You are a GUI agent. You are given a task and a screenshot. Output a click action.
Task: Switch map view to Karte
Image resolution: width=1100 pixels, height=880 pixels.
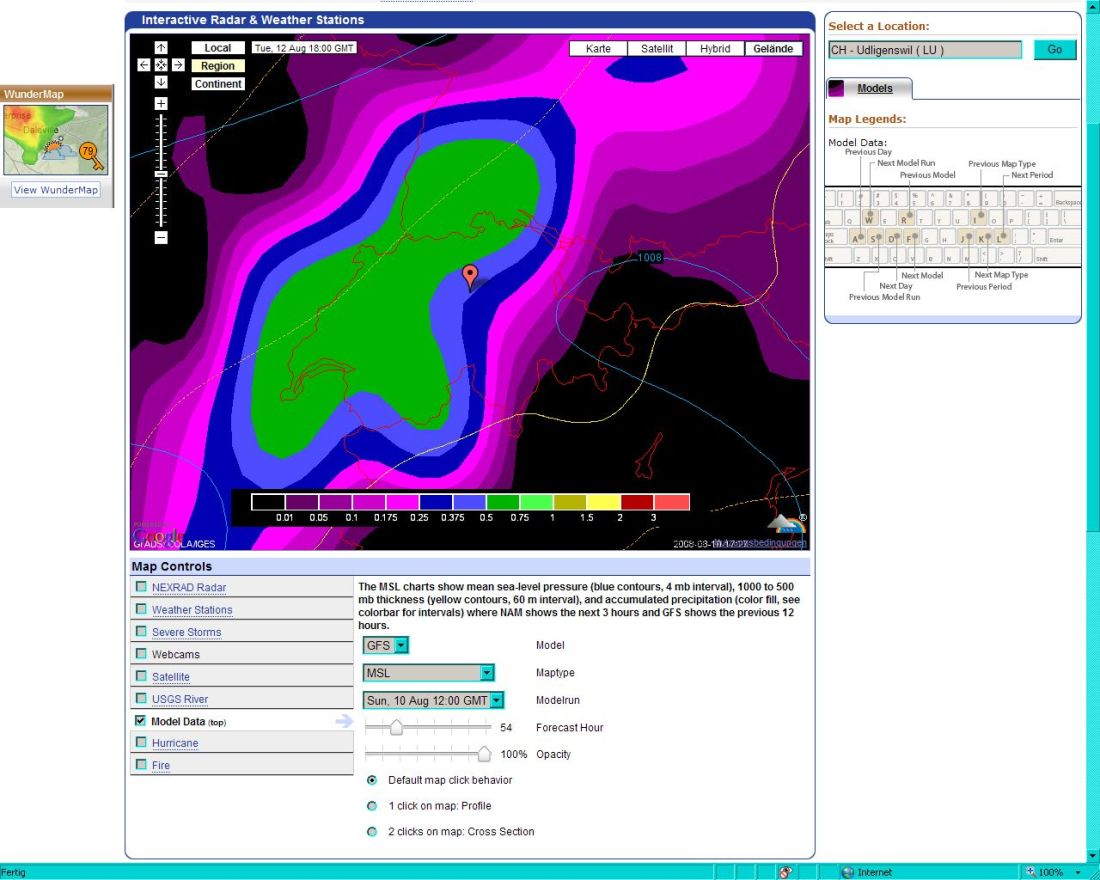598,48
